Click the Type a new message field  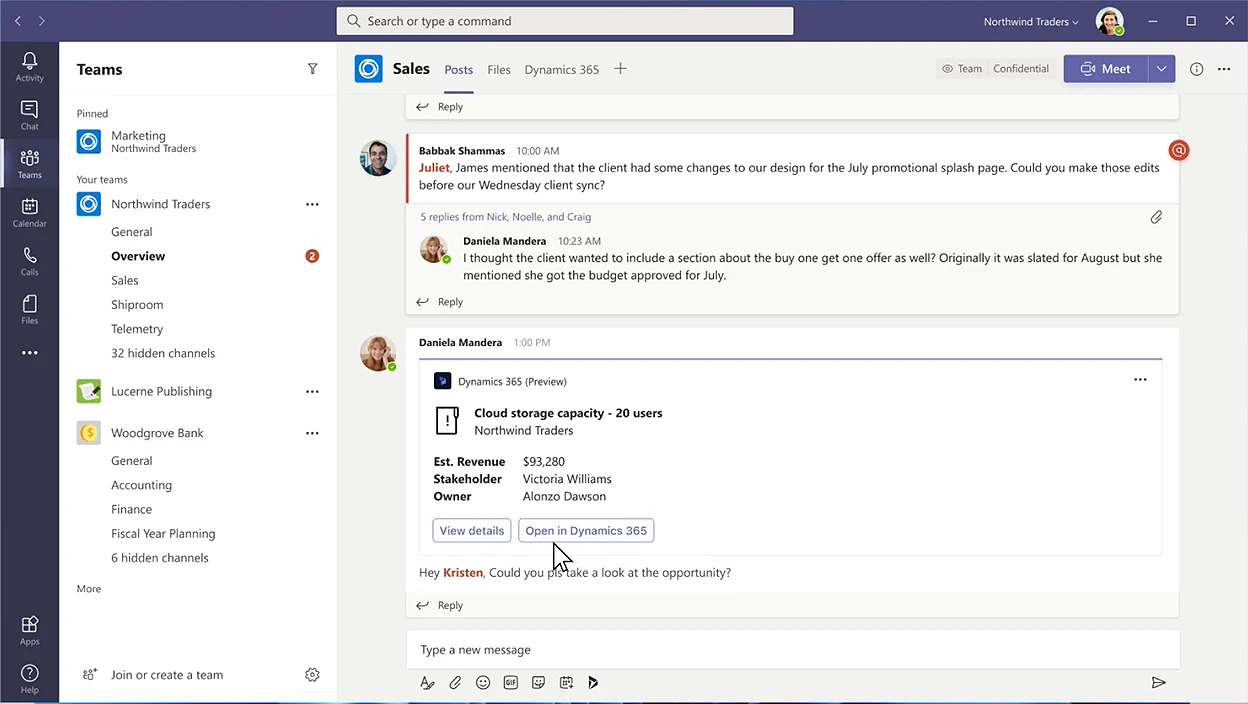click(700, 649)
